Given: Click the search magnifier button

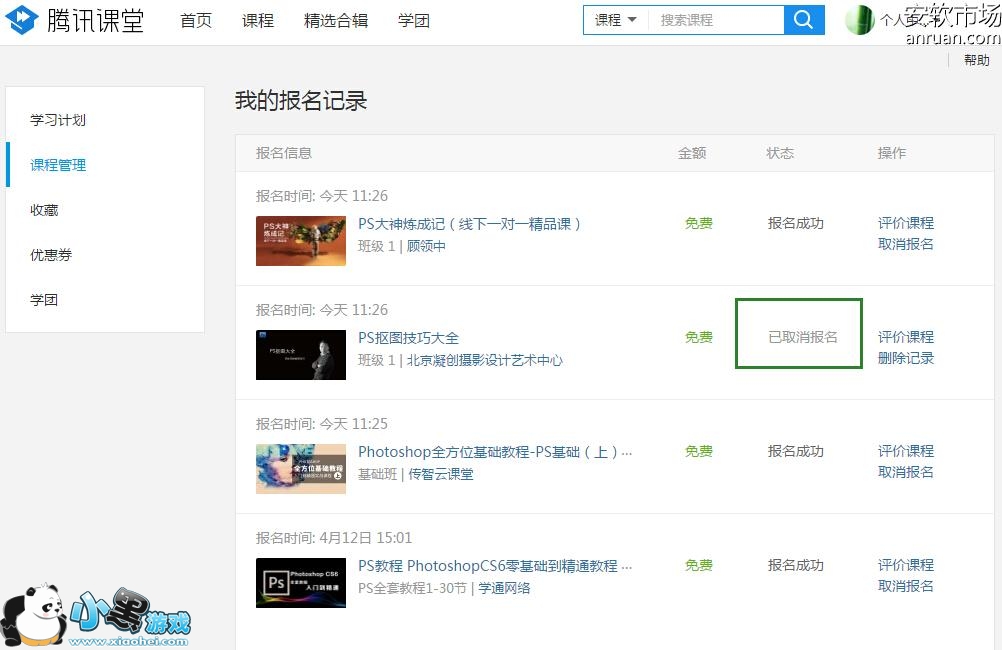Looking at the screenshot, I should click(804, 20).
